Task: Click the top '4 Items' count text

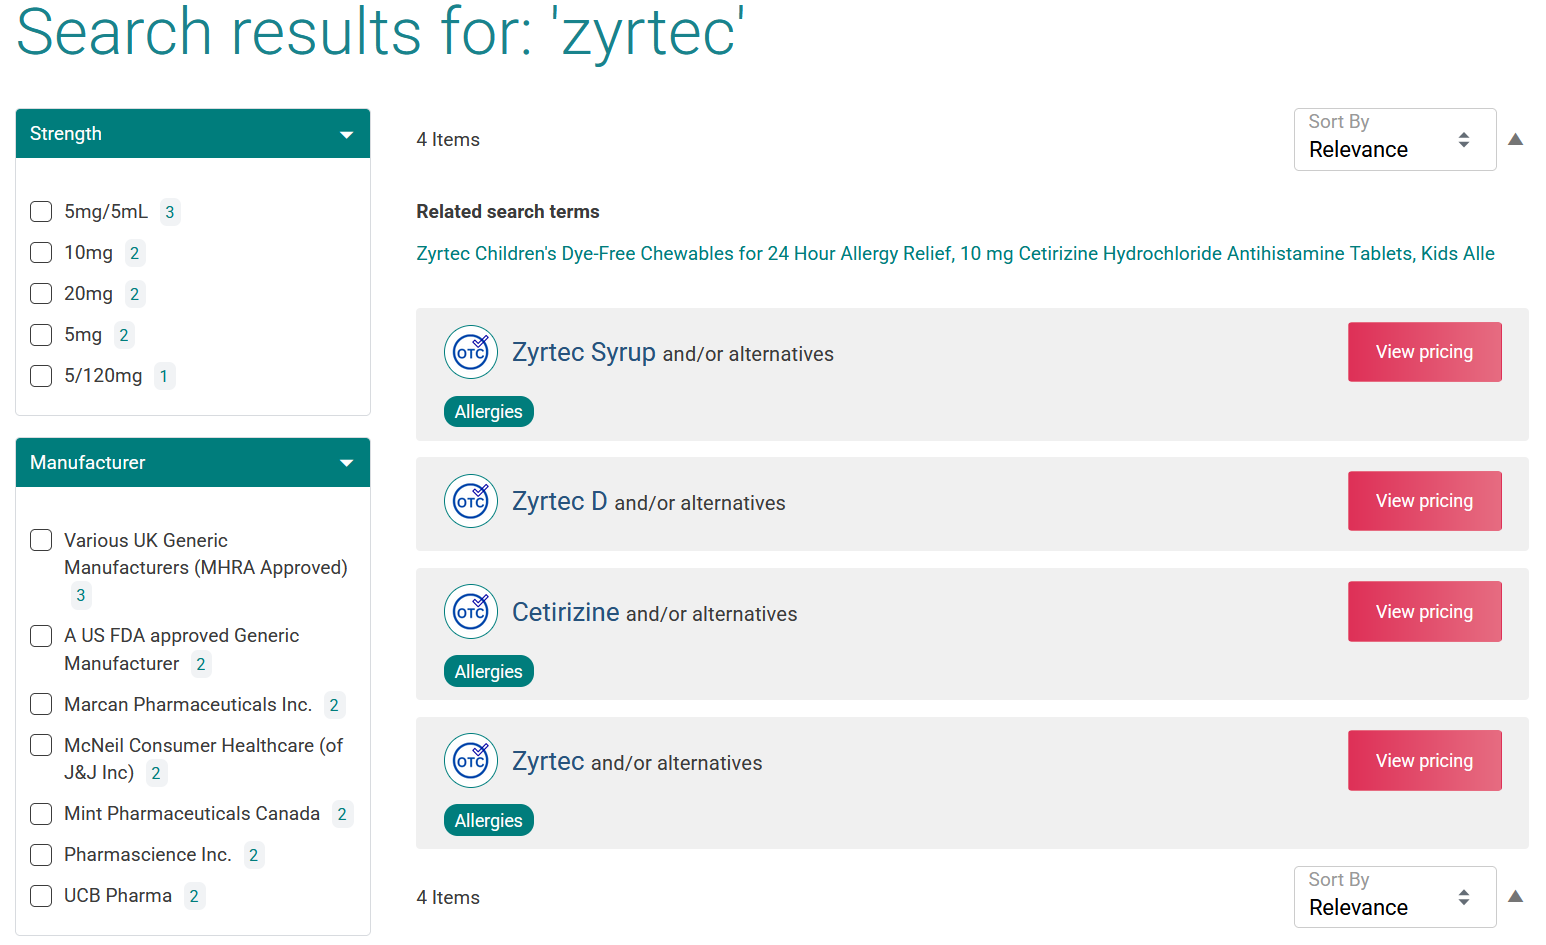Action: (448, 140)
